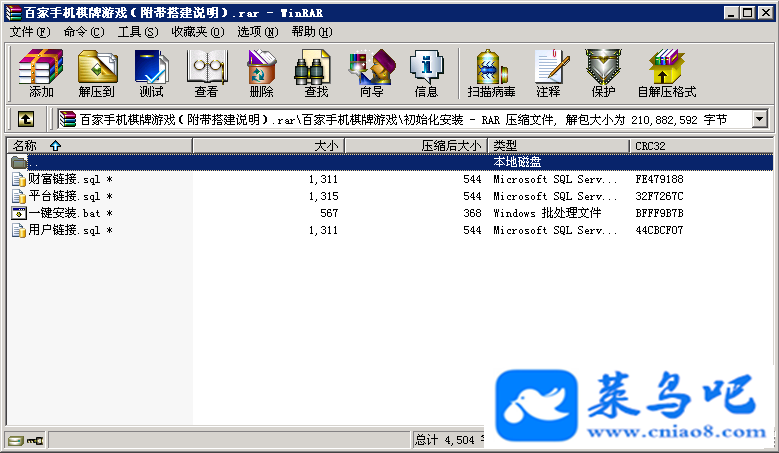Click the key password icon in status bar
This screenshot has width=779, height=453.
pos(35,440)
